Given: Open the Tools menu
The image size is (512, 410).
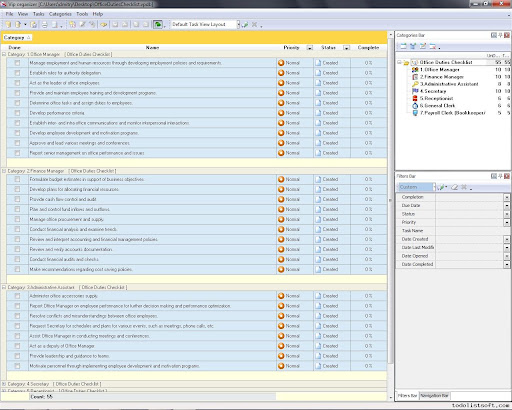Looking at the screenshot, I should (x=82, y=14).
